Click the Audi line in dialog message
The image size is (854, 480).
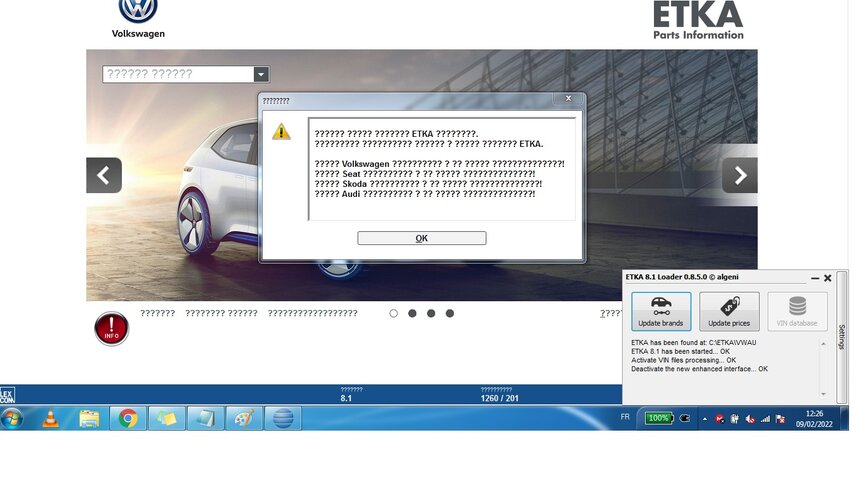tap(425, 194)
